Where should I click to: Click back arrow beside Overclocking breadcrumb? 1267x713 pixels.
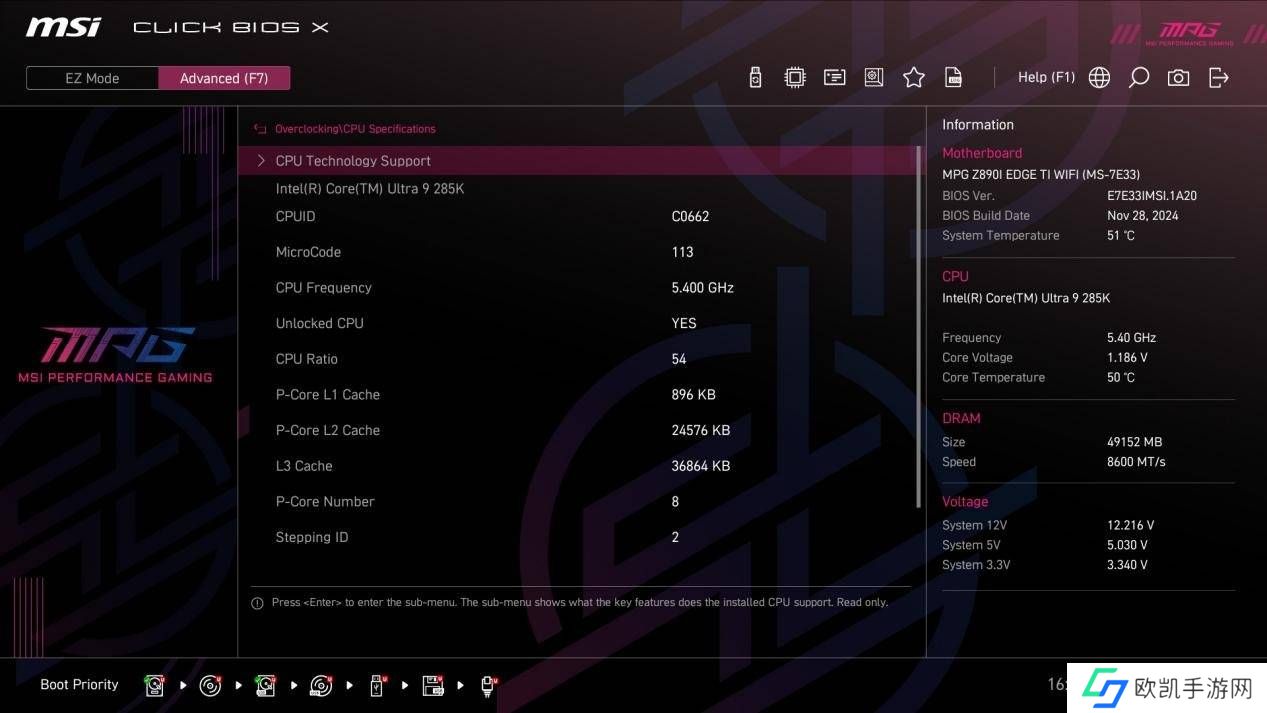point(260,129)
